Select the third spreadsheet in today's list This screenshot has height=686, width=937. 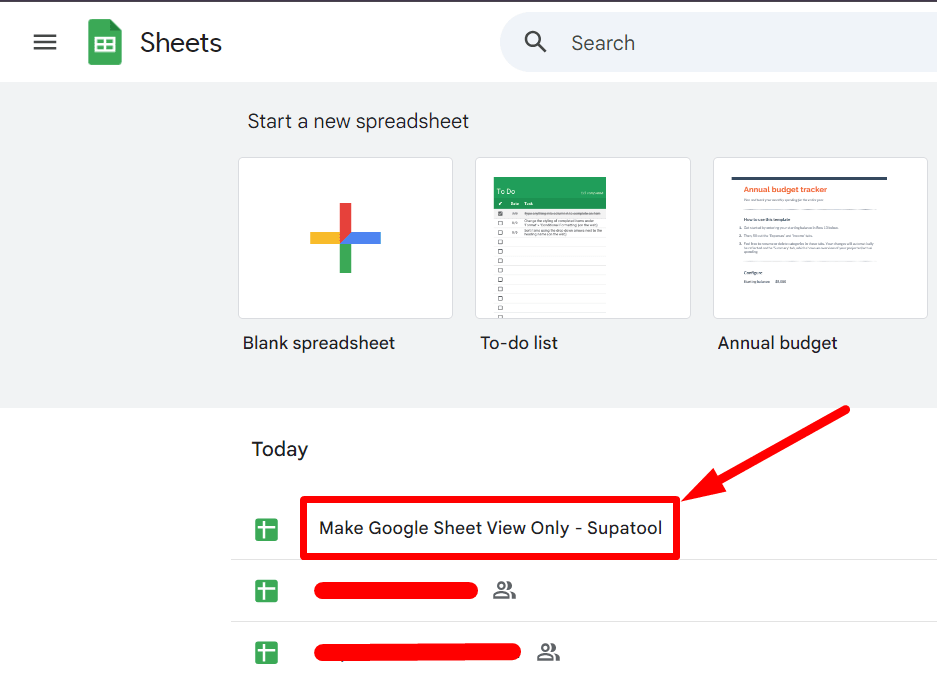click(x=416, y=652)
